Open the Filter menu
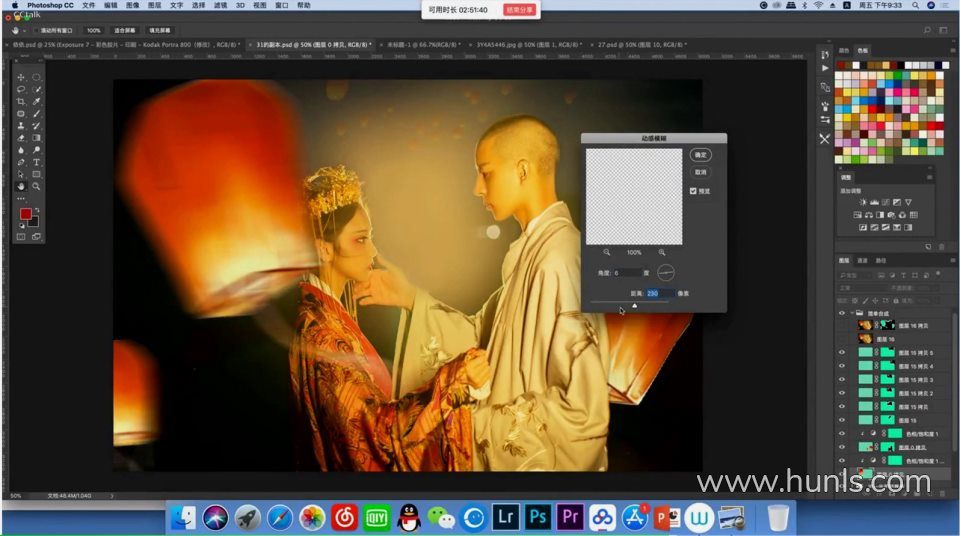 pos(220,5)
